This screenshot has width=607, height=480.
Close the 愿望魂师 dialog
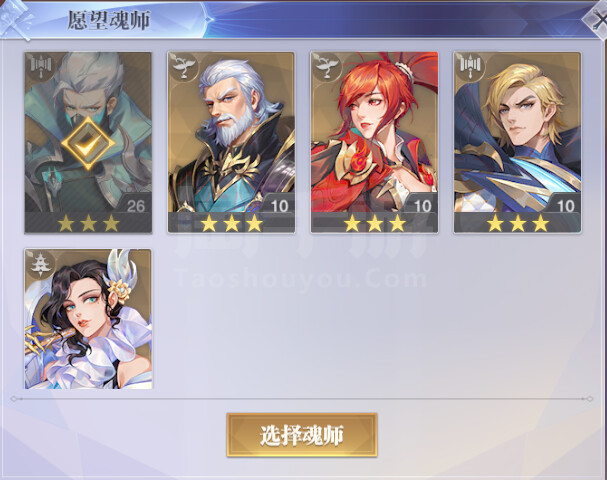coord(596,20)
